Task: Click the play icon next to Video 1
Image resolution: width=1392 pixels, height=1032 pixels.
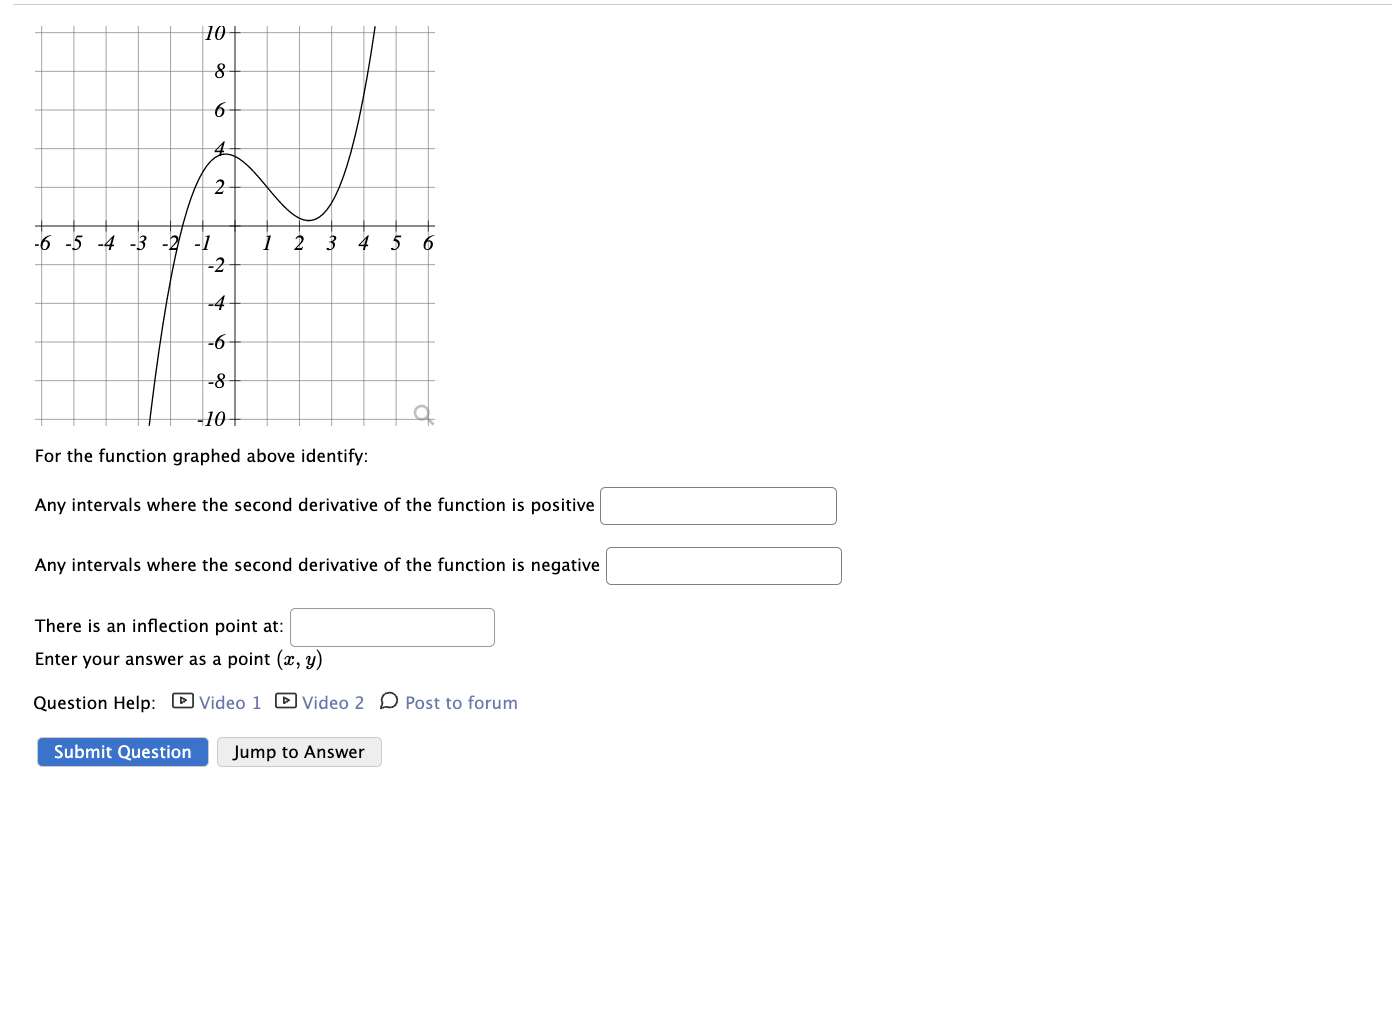Action: (x=181, y=702)
